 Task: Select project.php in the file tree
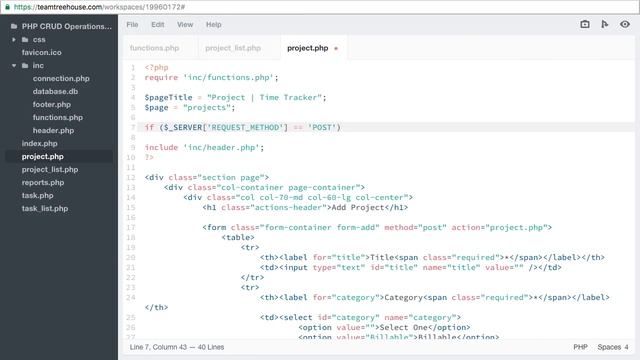point(42,156)
